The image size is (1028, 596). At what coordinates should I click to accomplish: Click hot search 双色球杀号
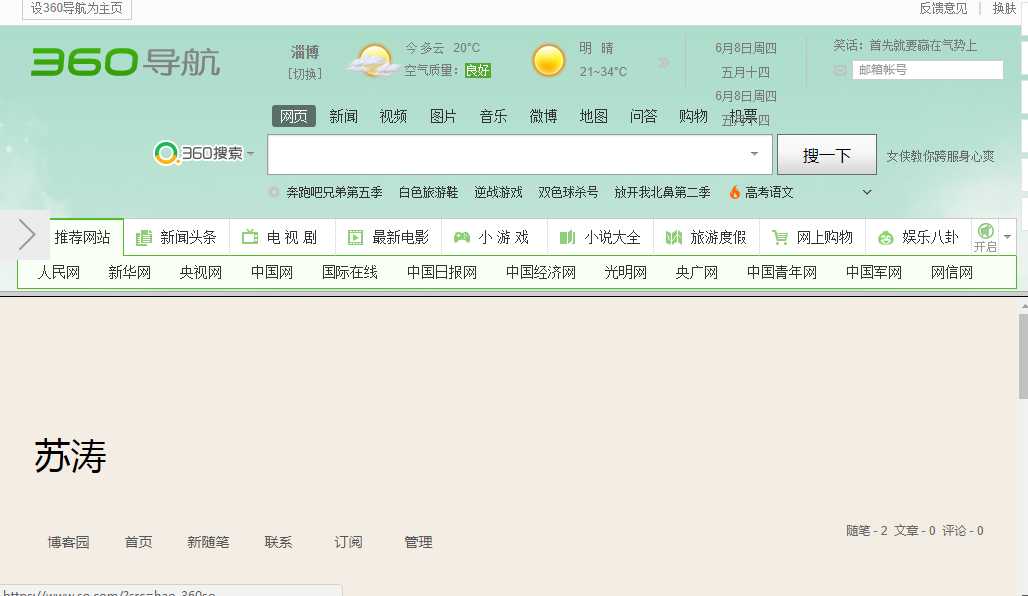pyautogui.click(x=568, y=192)
